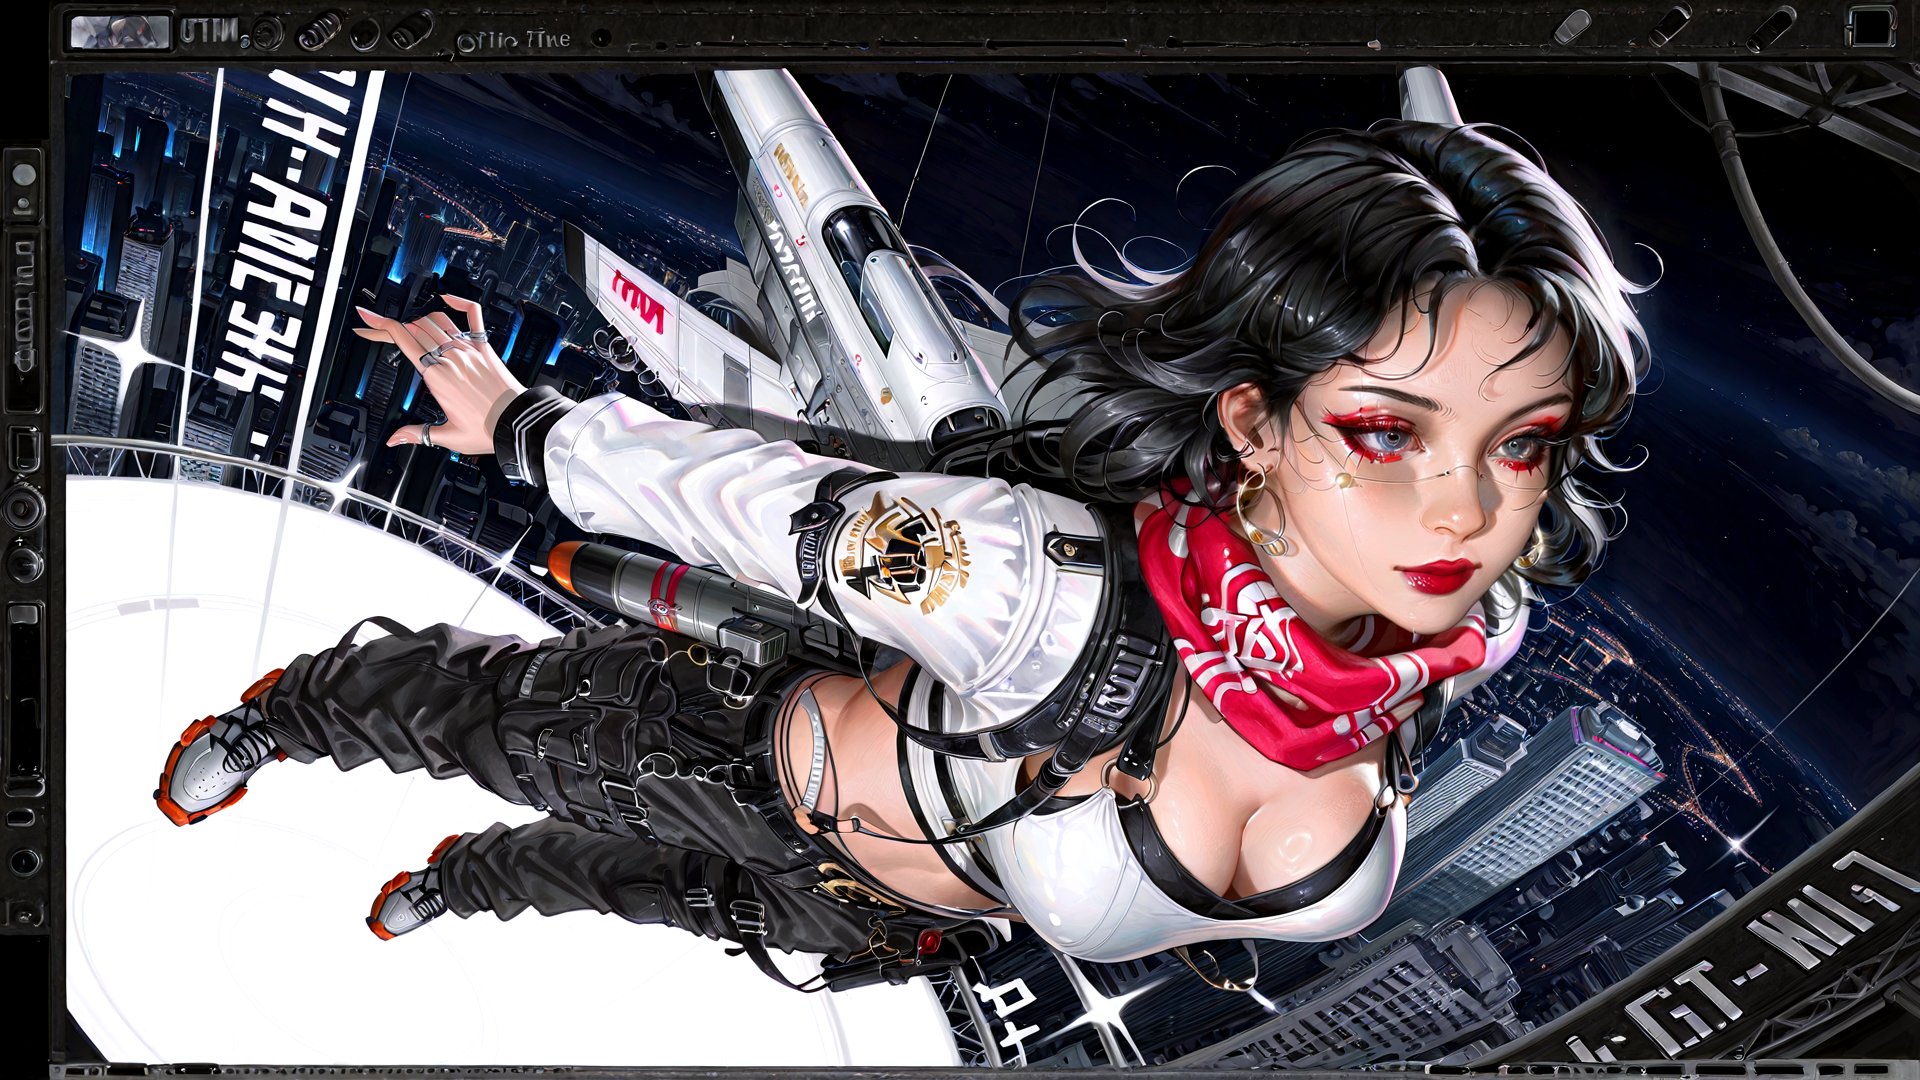Click the thumbnail preview in top-left corner
1920x1080 pixels.
[x=120, y=32]
